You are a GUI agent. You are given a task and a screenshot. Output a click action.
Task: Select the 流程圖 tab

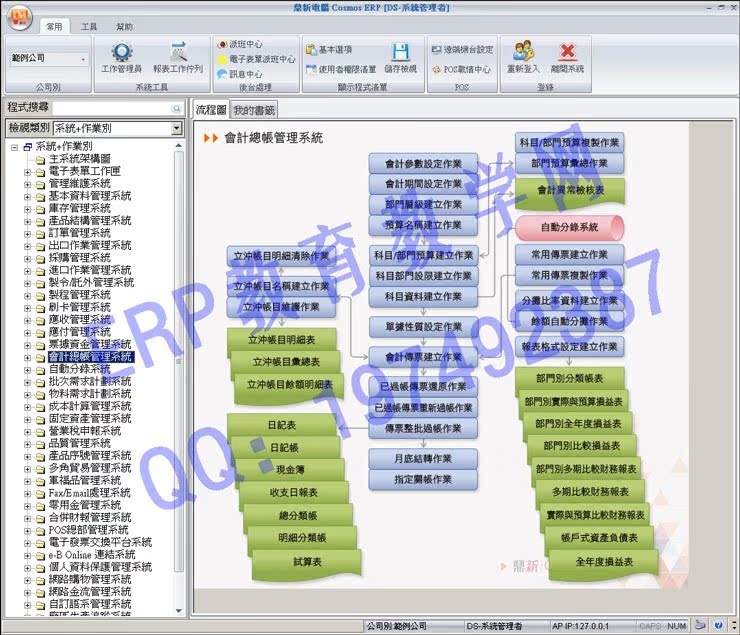pyautogui.click(x=211, y=110)
